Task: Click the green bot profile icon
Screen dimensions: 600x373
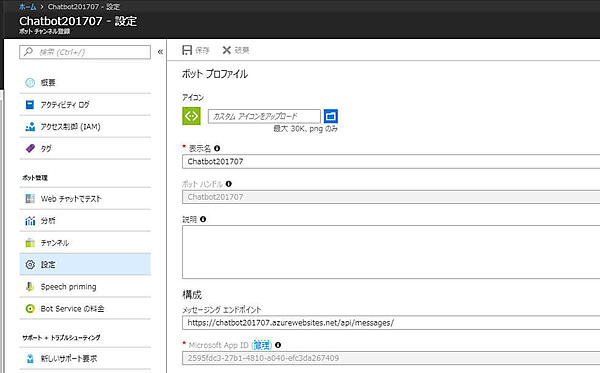Action: 191,116
